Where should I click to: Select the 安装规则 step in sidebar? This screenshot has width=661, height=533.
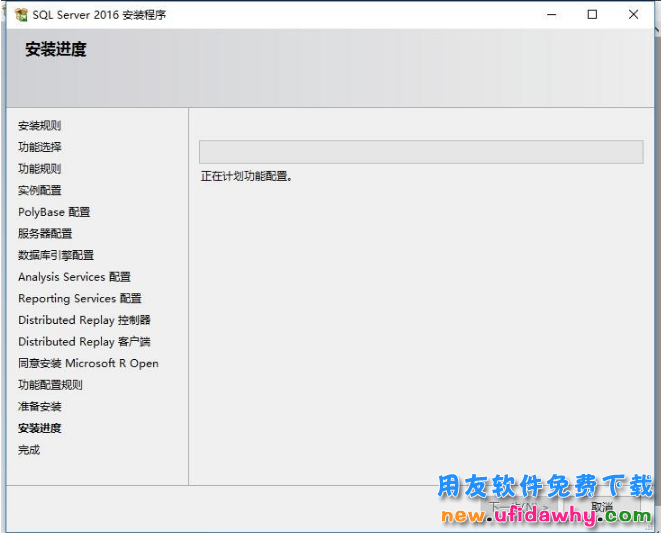tap(39, 126)
